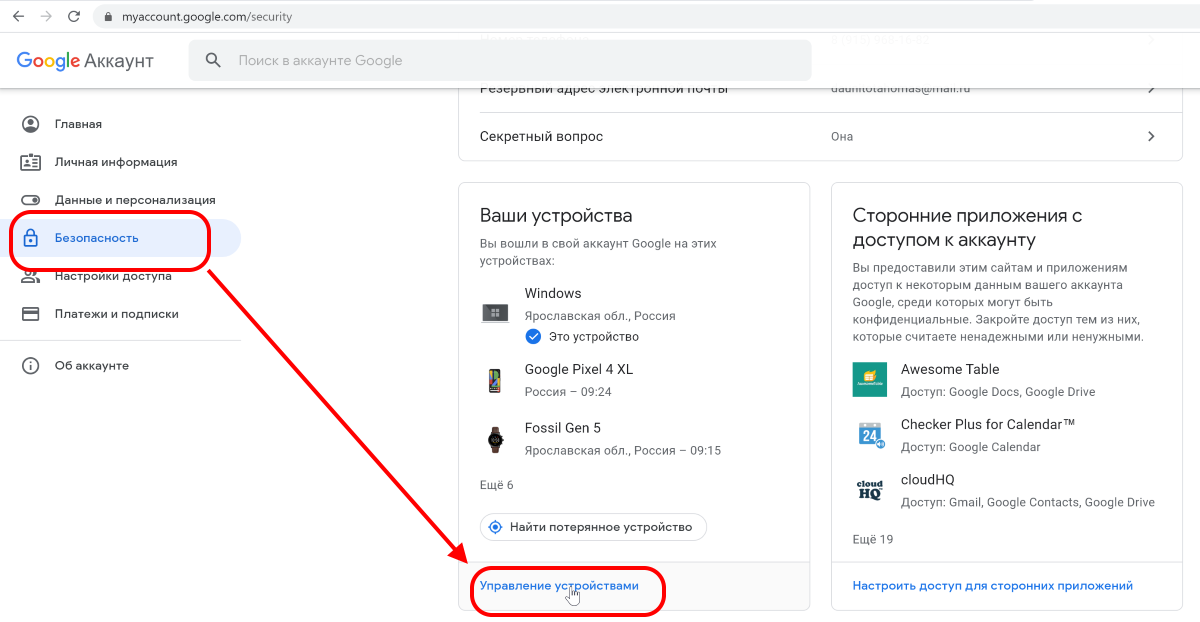Click the Сторонние приложения с доступом heading
This screenshot has height=622, width=1200.
(968, 228)
